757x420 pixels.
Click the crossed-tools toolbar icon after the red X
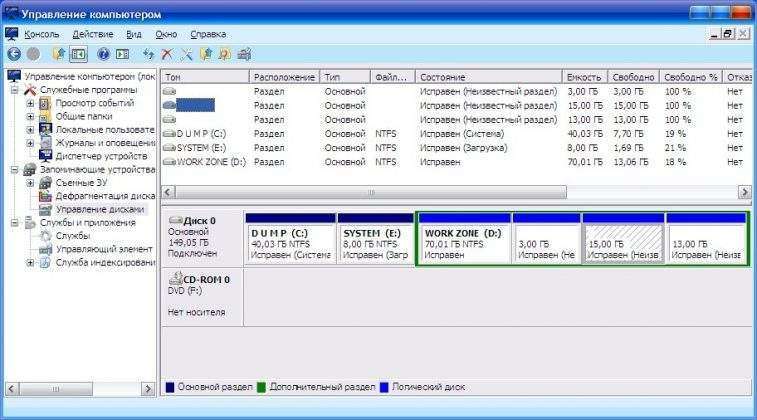pyautogui.click(x=186, y=54)
